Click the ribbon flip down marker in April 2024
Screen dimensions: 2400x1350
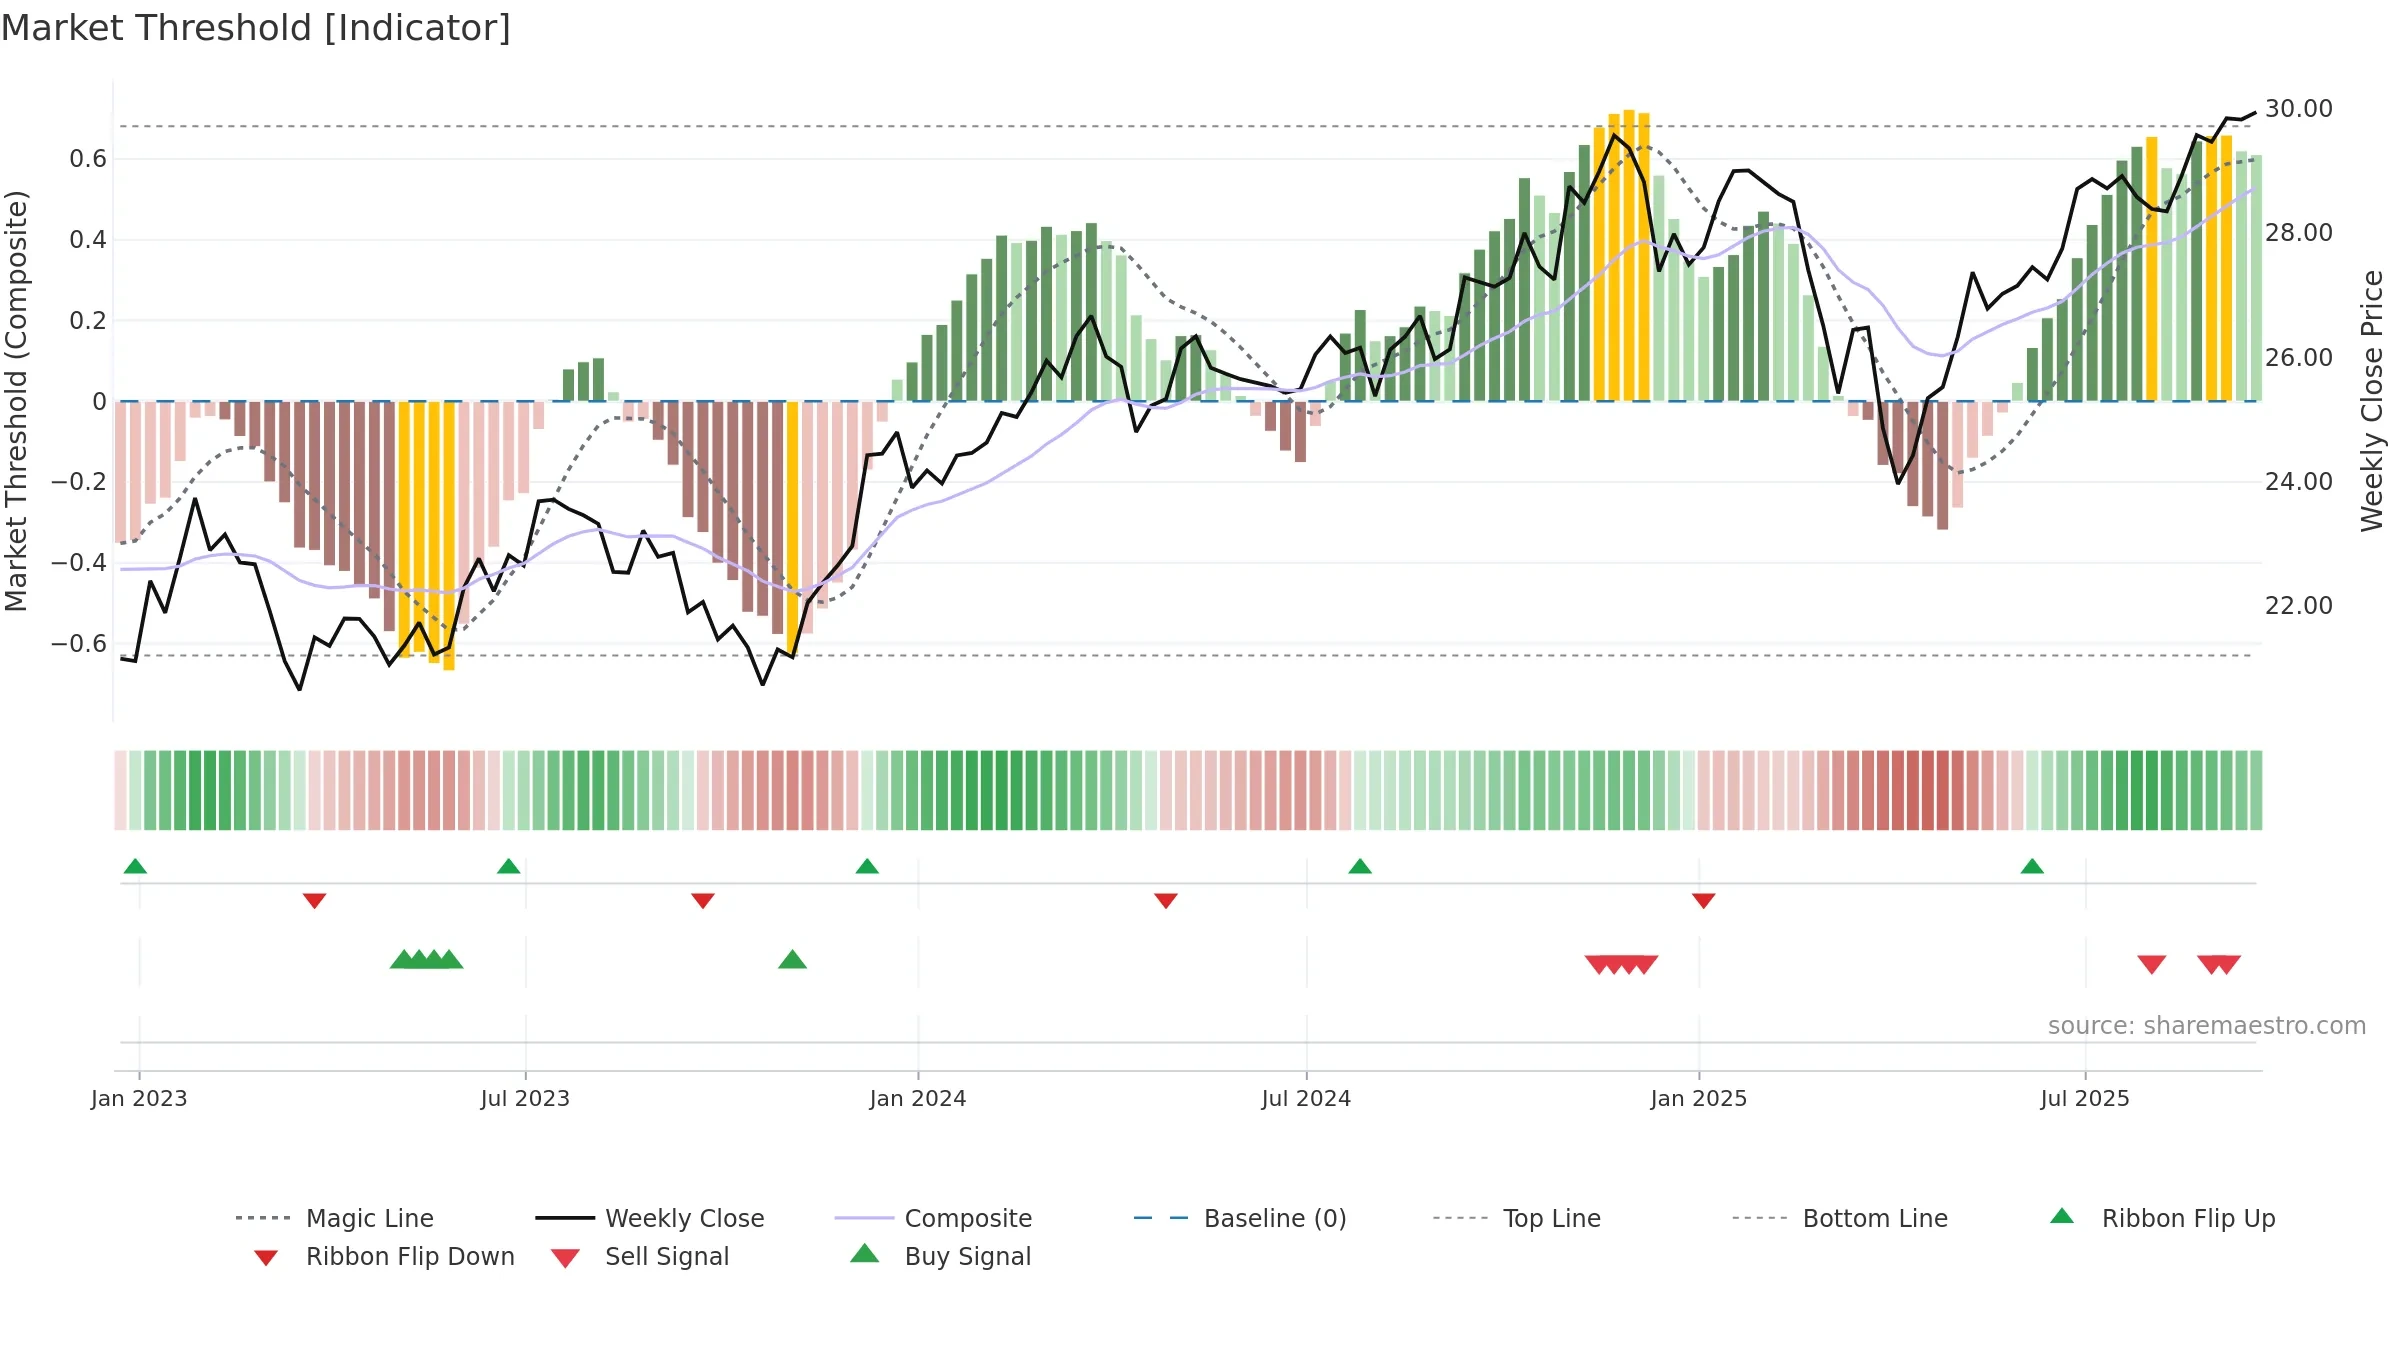pos(1166,901)
